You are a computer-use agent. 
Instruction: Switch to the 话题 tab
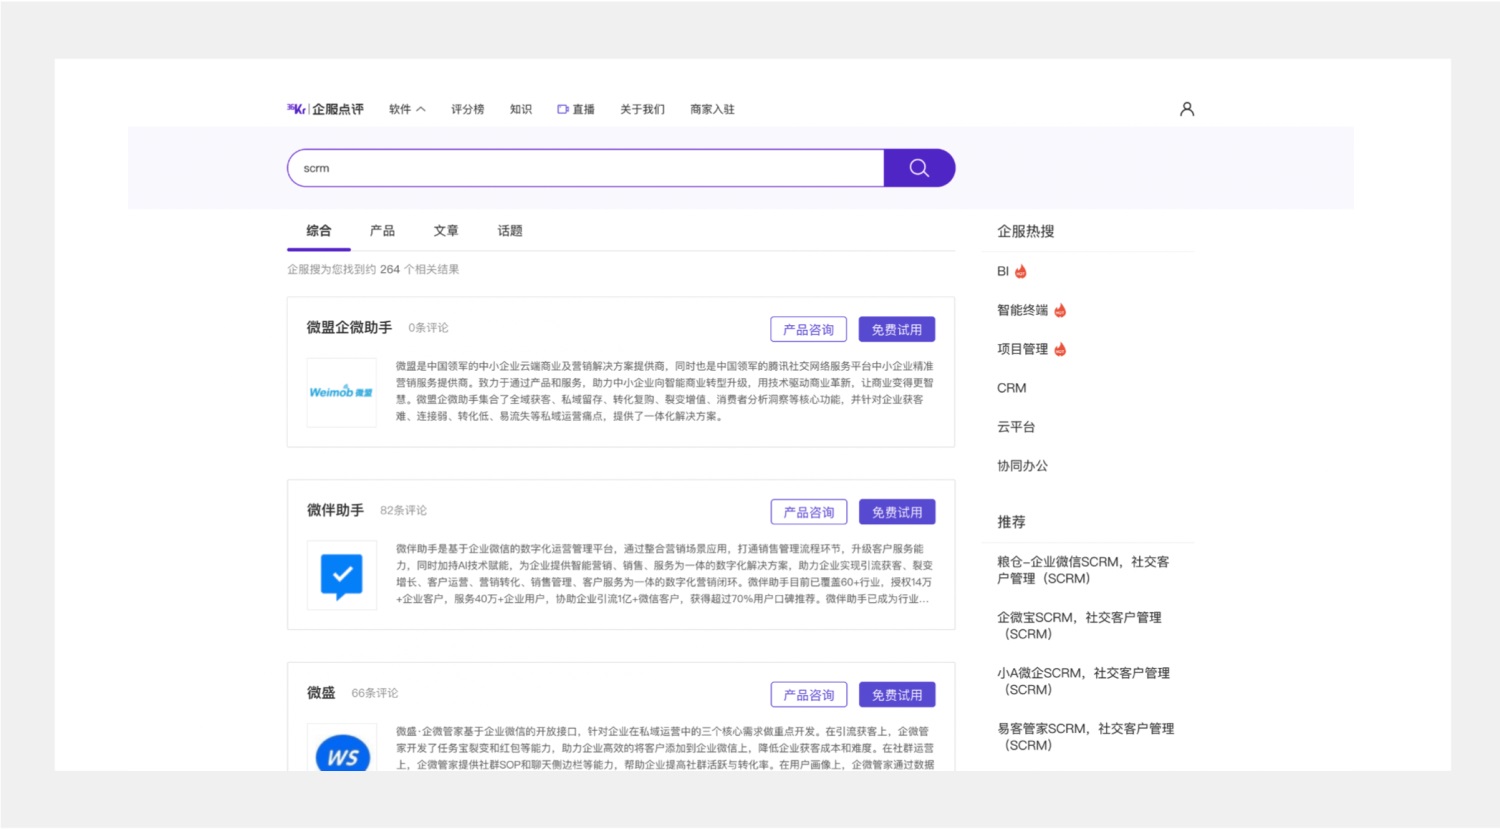510,231
